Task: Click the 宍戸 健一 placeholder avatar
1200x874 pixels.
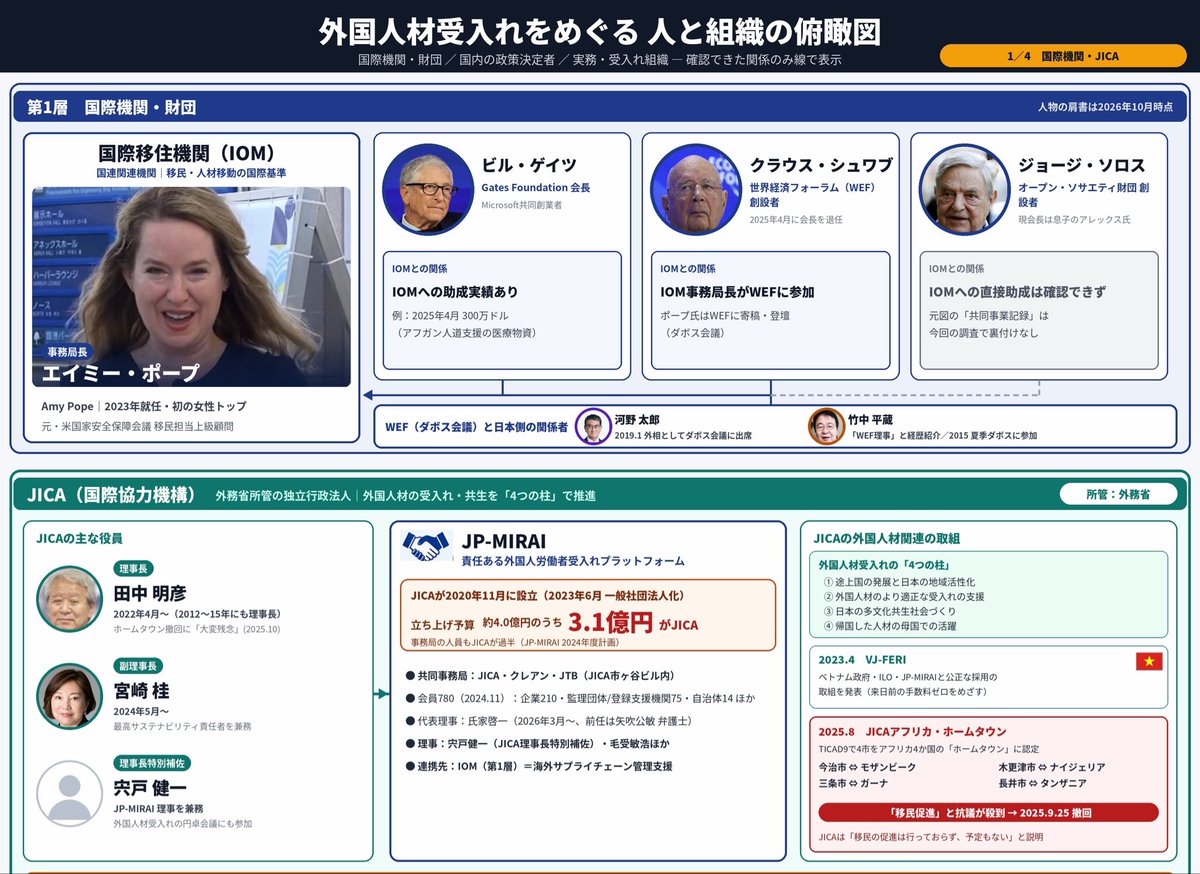Action: pos(70,793)
